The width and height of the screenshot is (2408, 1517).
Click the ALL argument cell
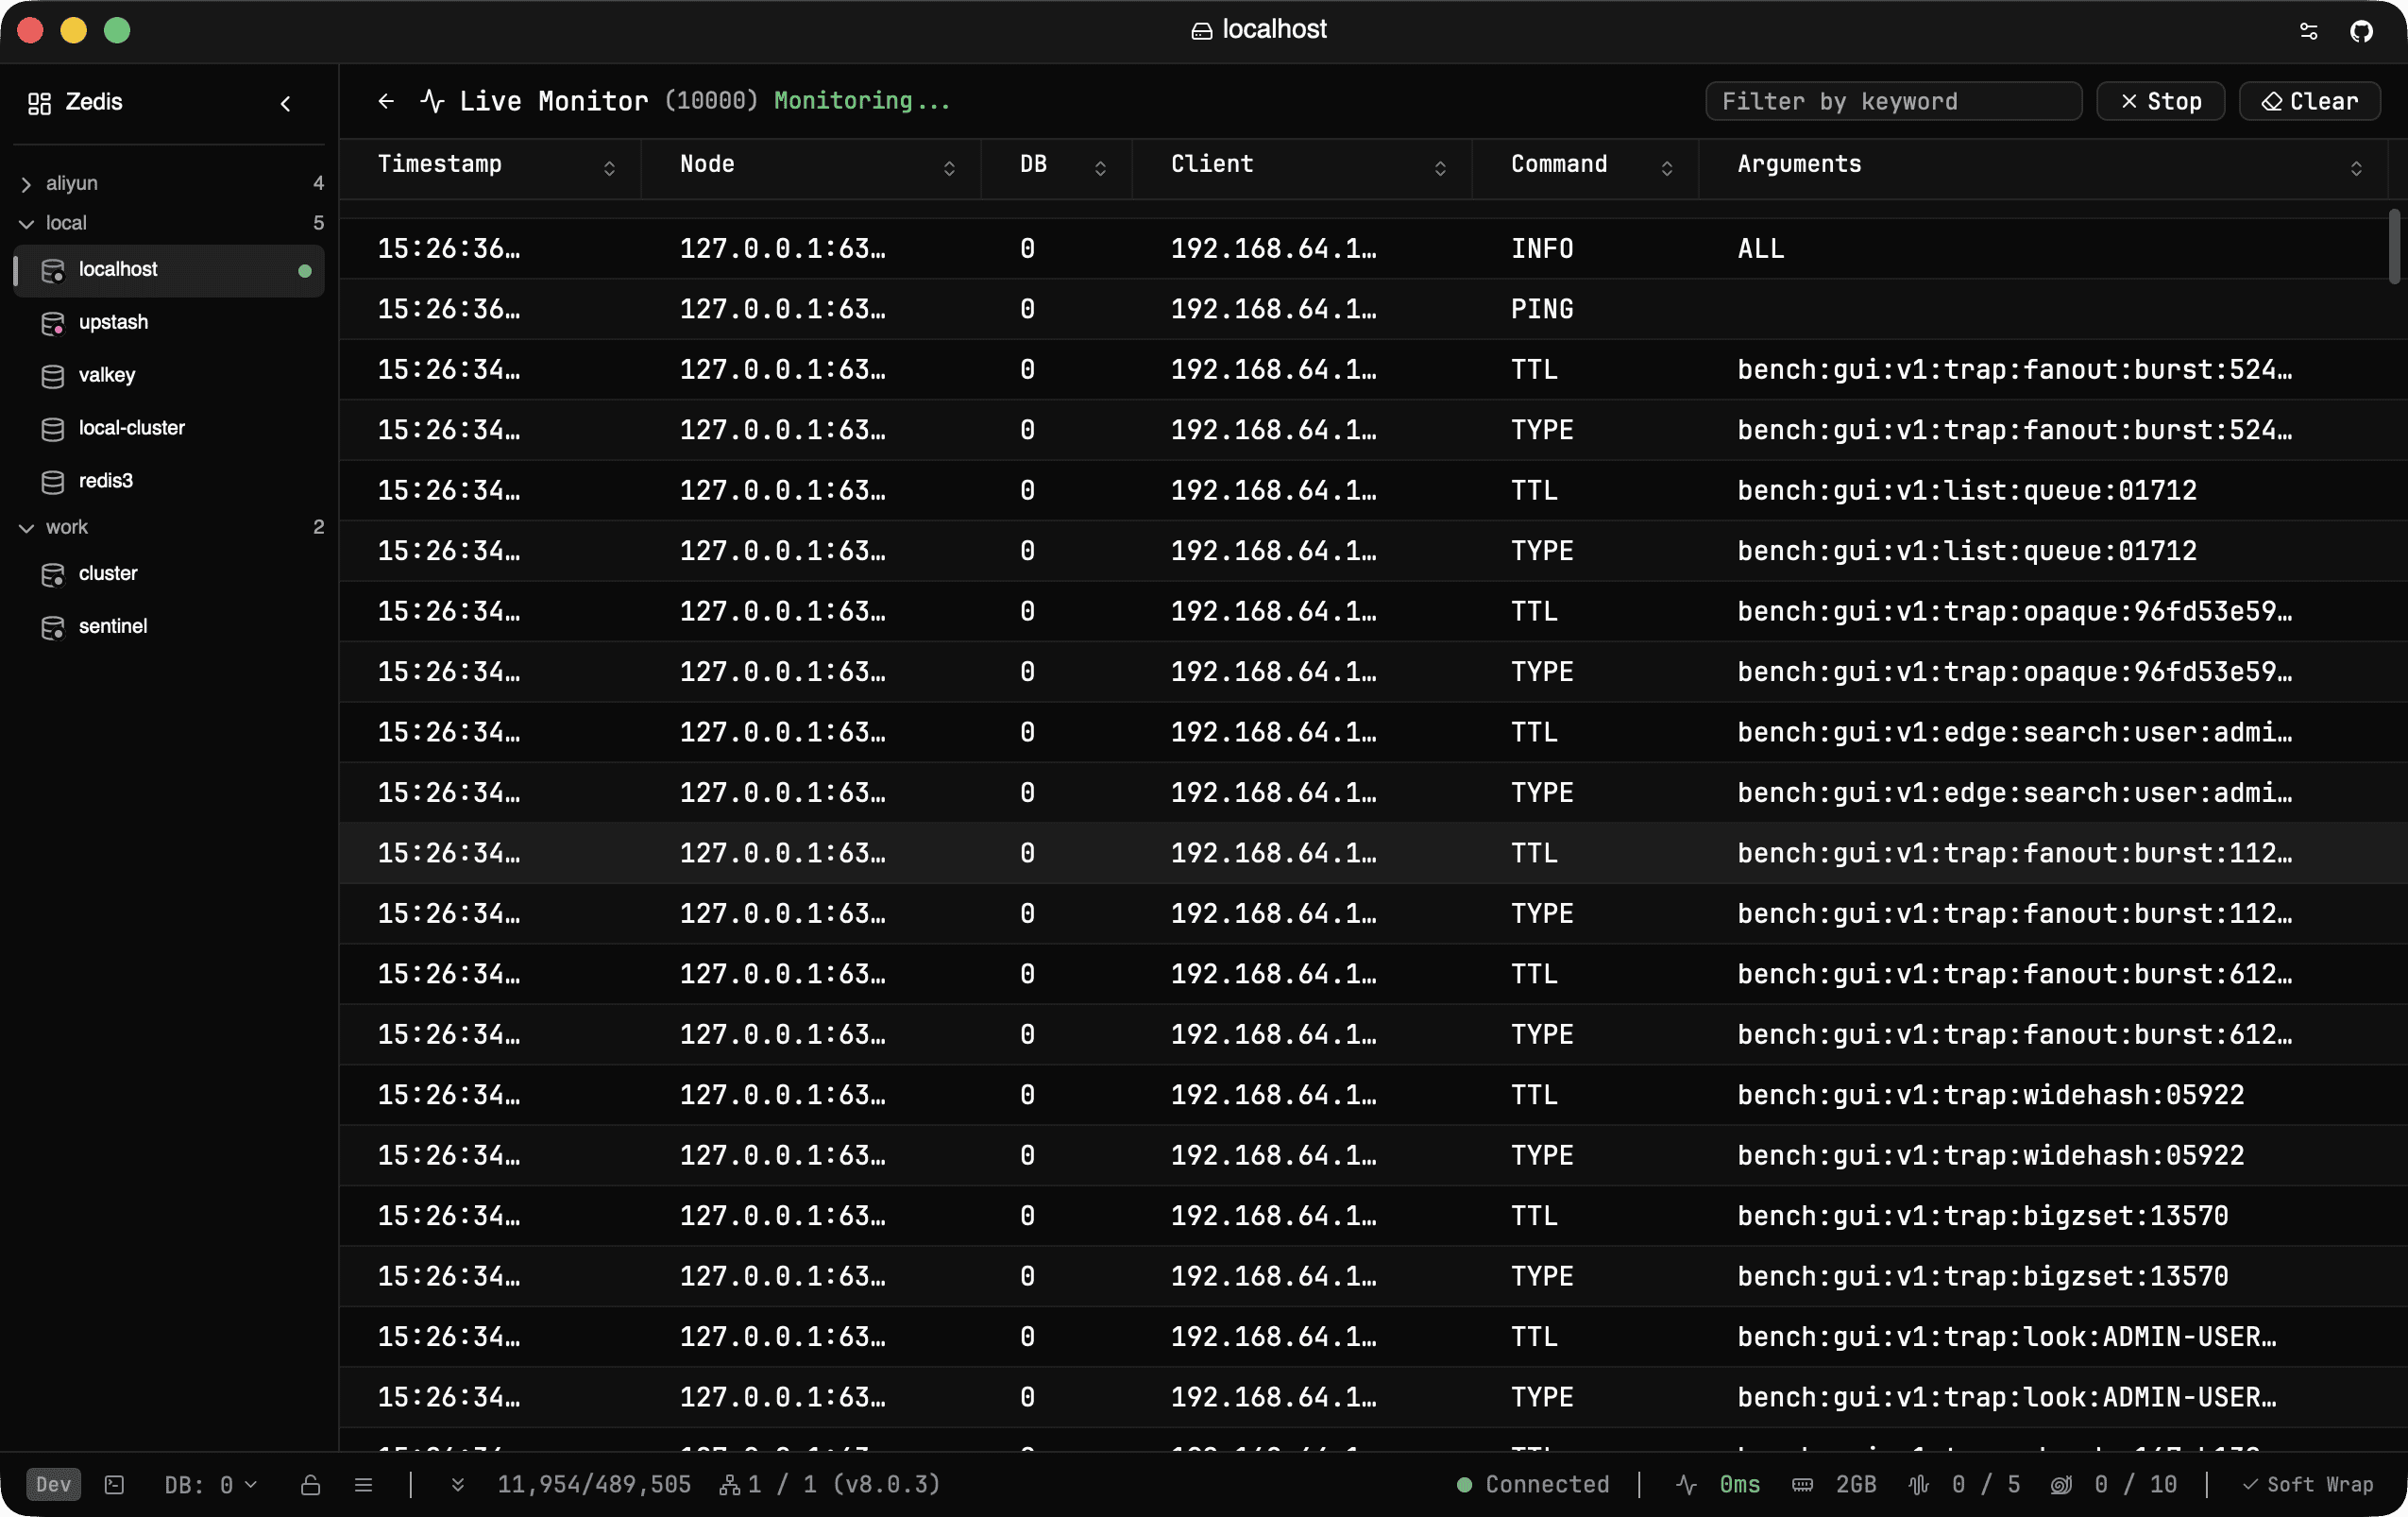(1760, 249)
